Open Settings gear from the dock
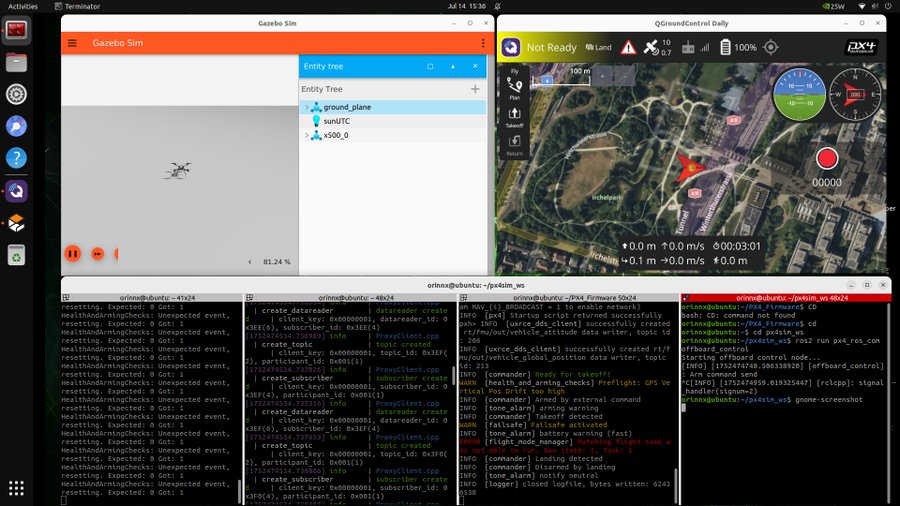900x506 pixels. tap(16, 94)
